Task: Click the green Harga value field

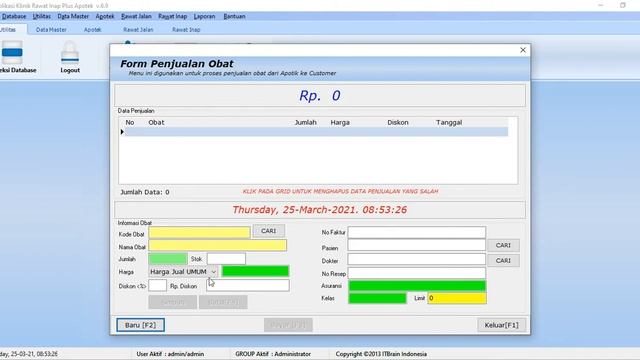Action: tap(256, 271)
